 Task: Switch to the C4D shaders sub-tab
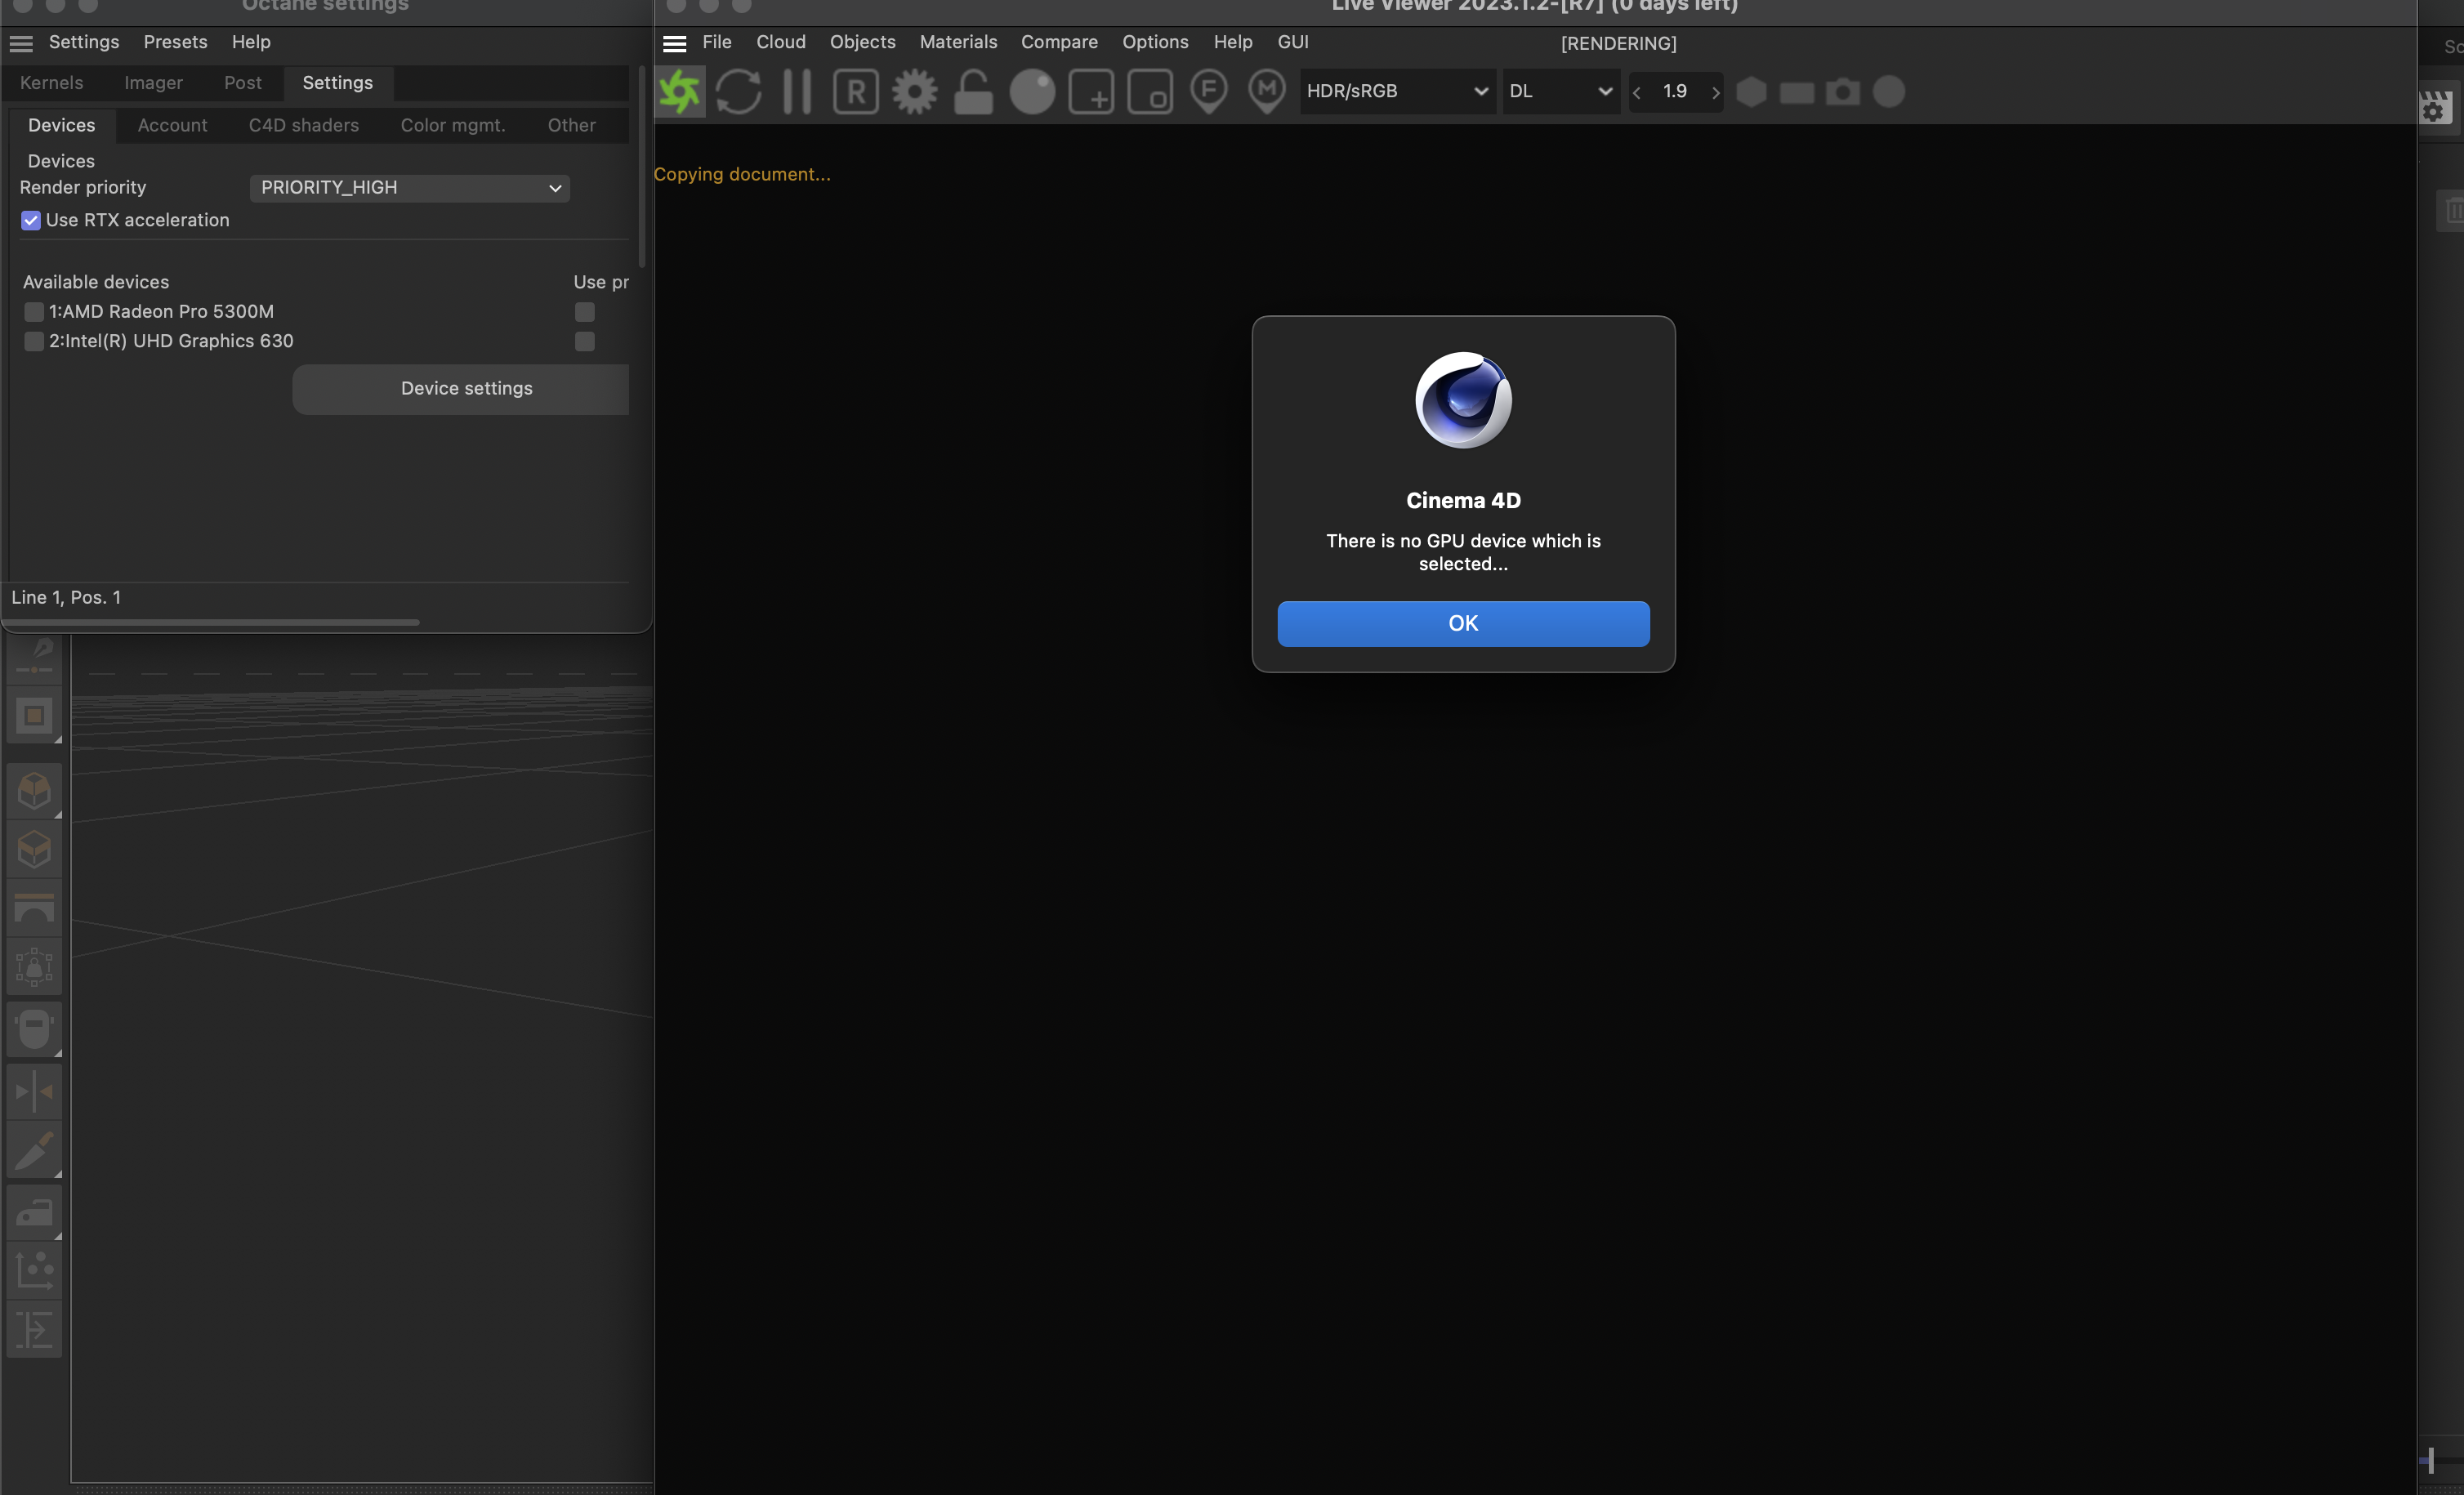[304, 125]
